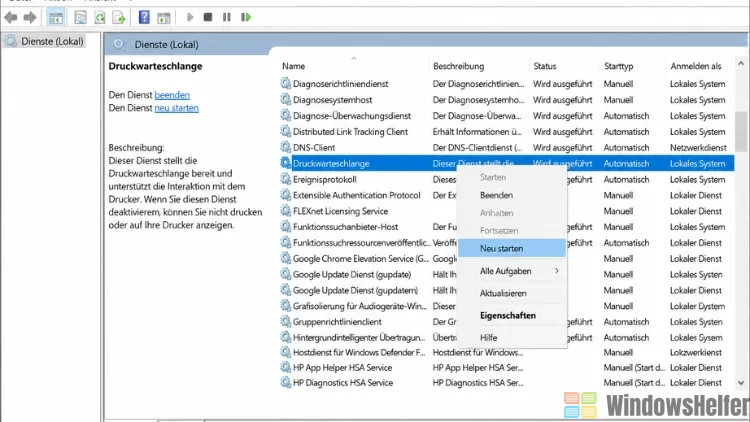The width and height of the screenshot is (750, 422).
Task: Select Dienste (Lokal) in left tree
Action: click(44, 41)
